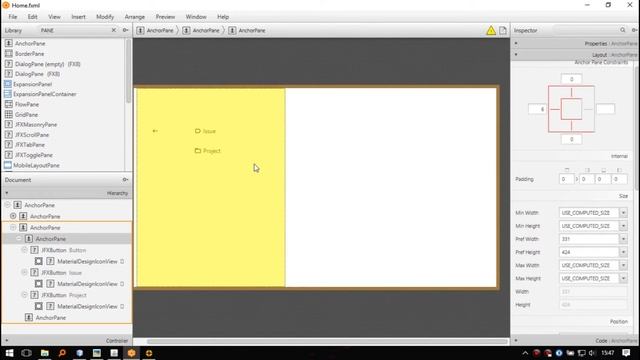This screenshot has height=360, width=640.
Task: Collapse the JFXButton Issue node
Action: [x=24, y=273]
